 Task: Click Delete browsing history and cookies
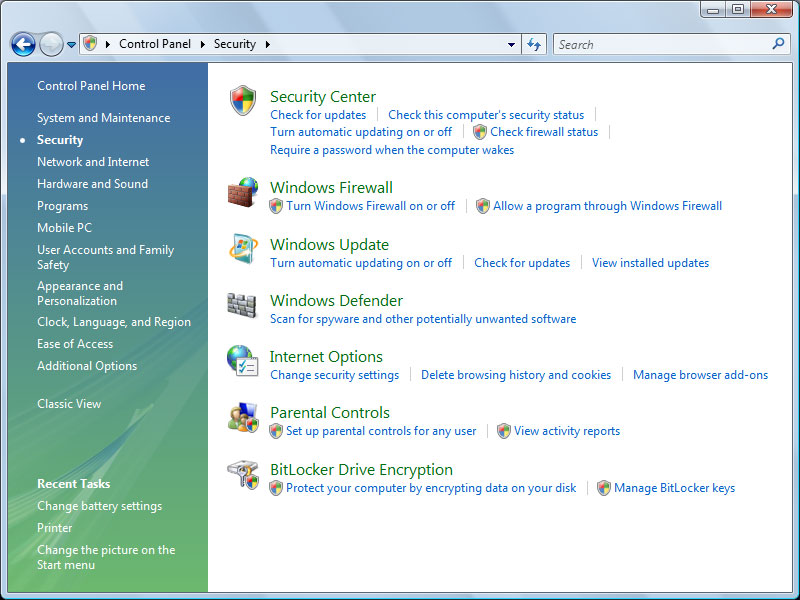tap(516, 376)
